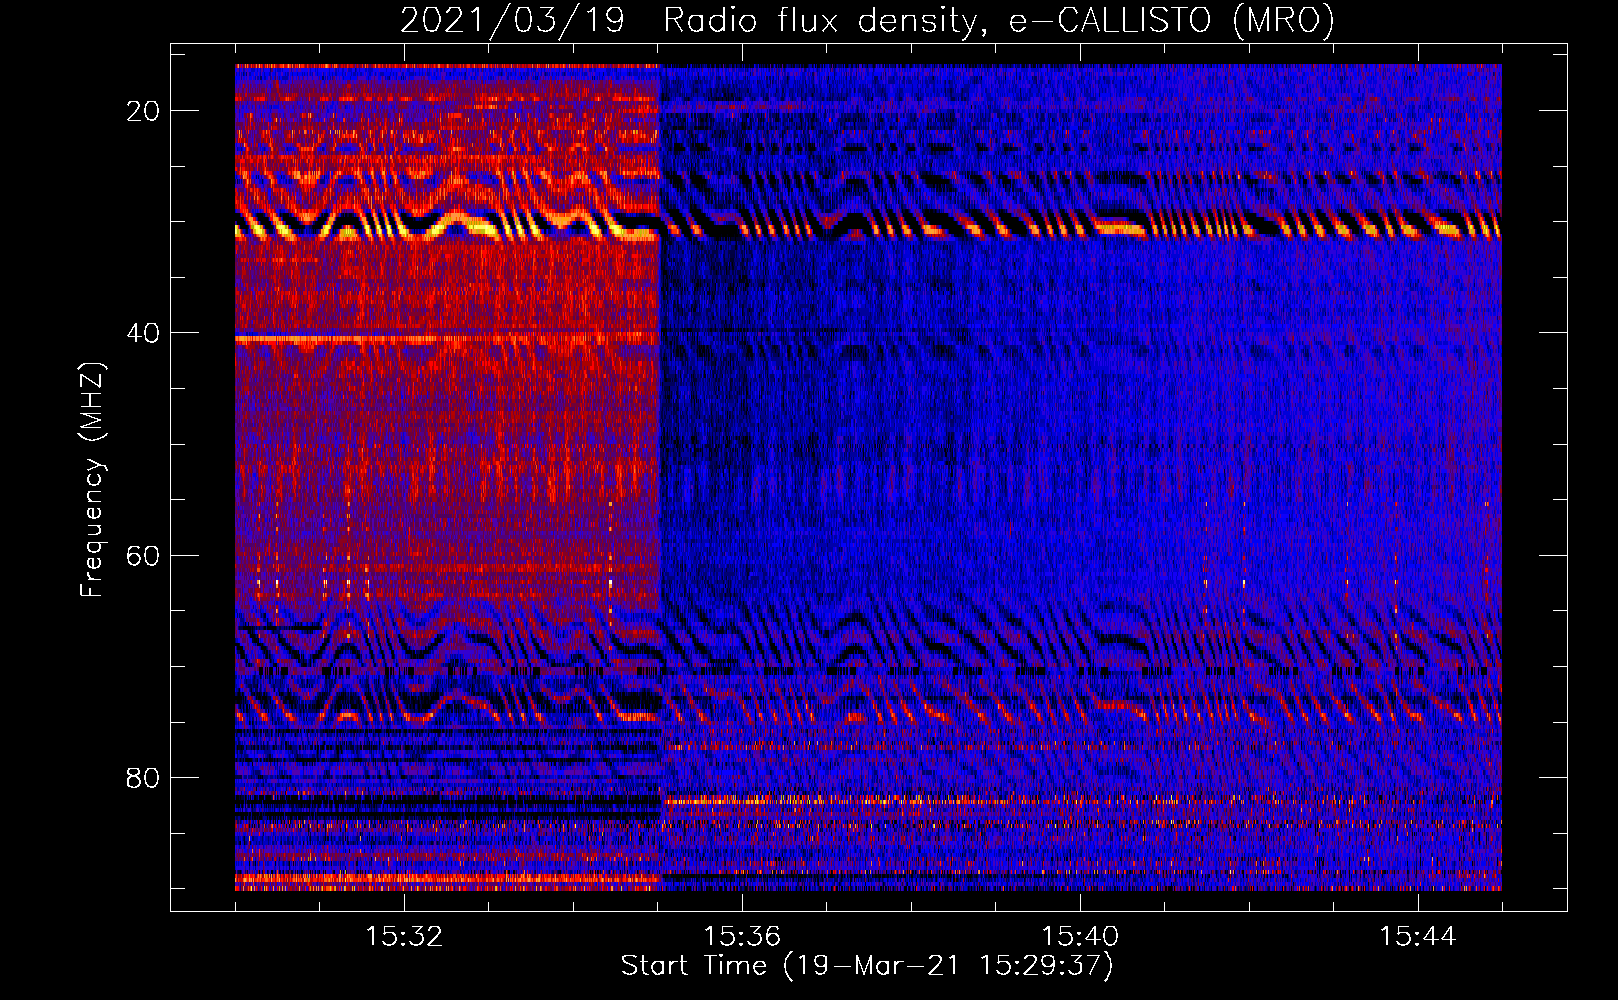Click the time tick label 15:44

1418,937
